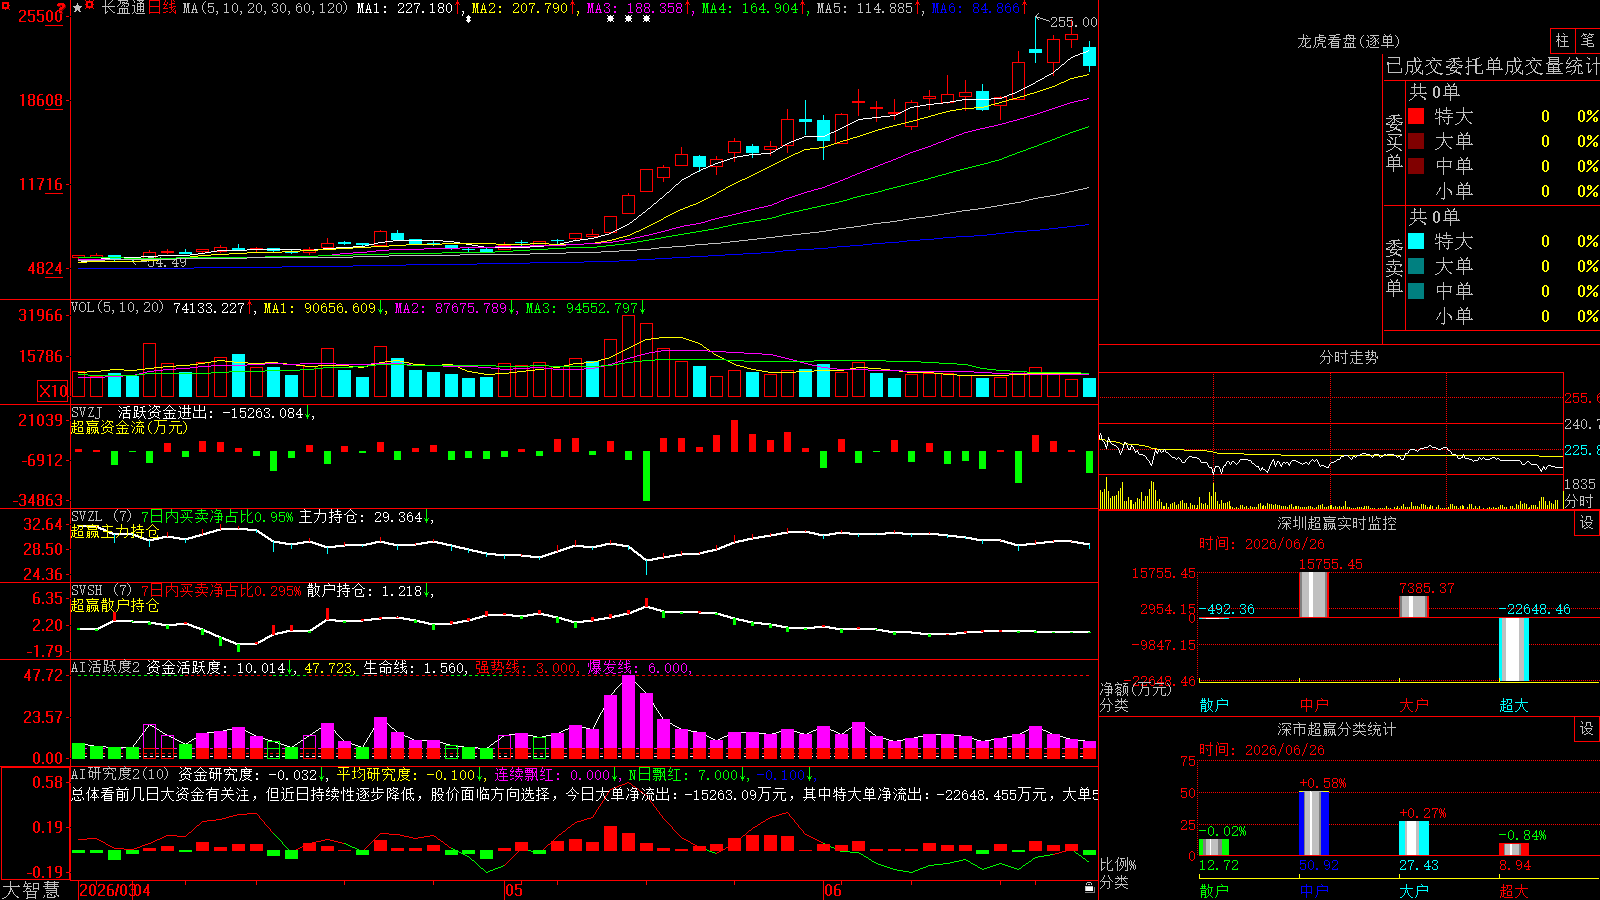Click the cyan 特大 sell-order color swatch
This screenshot has width=1600, height=900.
click(x=1416, y=241)
